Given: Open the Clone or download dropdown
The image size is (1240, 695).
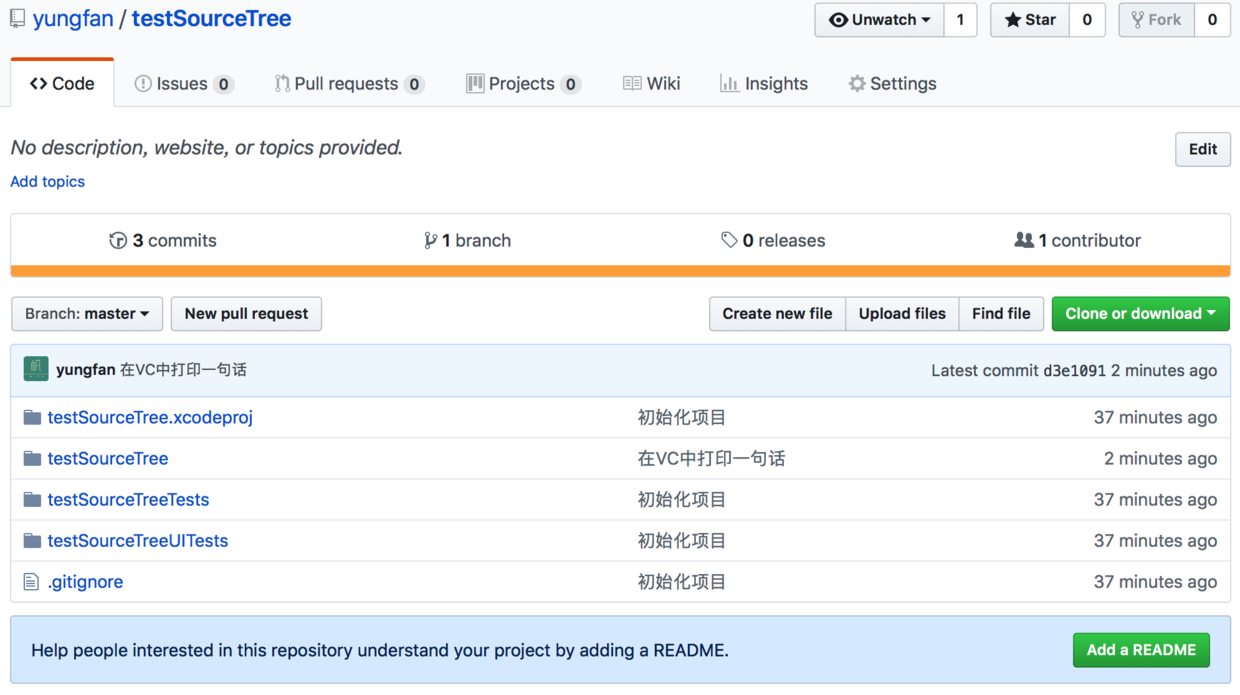Looking at the screenshot, I should pyautogui.click(x=1140, y=314).
